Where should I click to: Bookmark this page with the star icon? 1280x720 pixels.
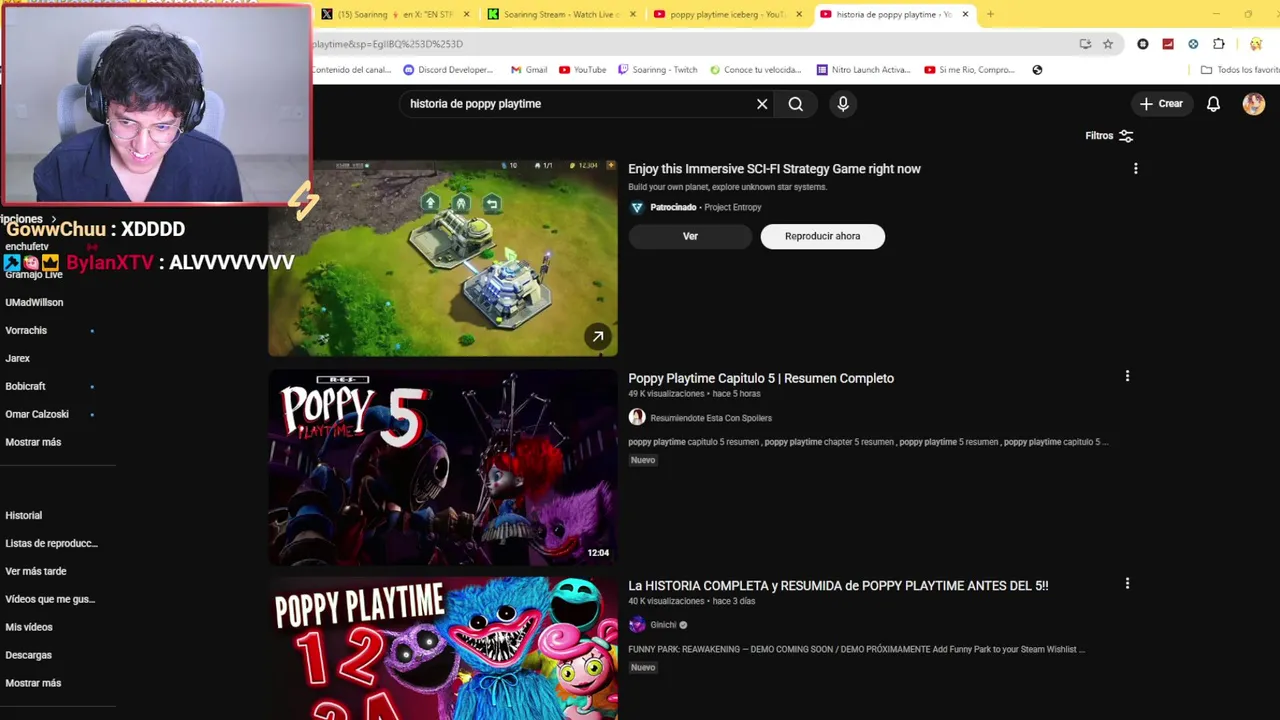[1108, 44]
